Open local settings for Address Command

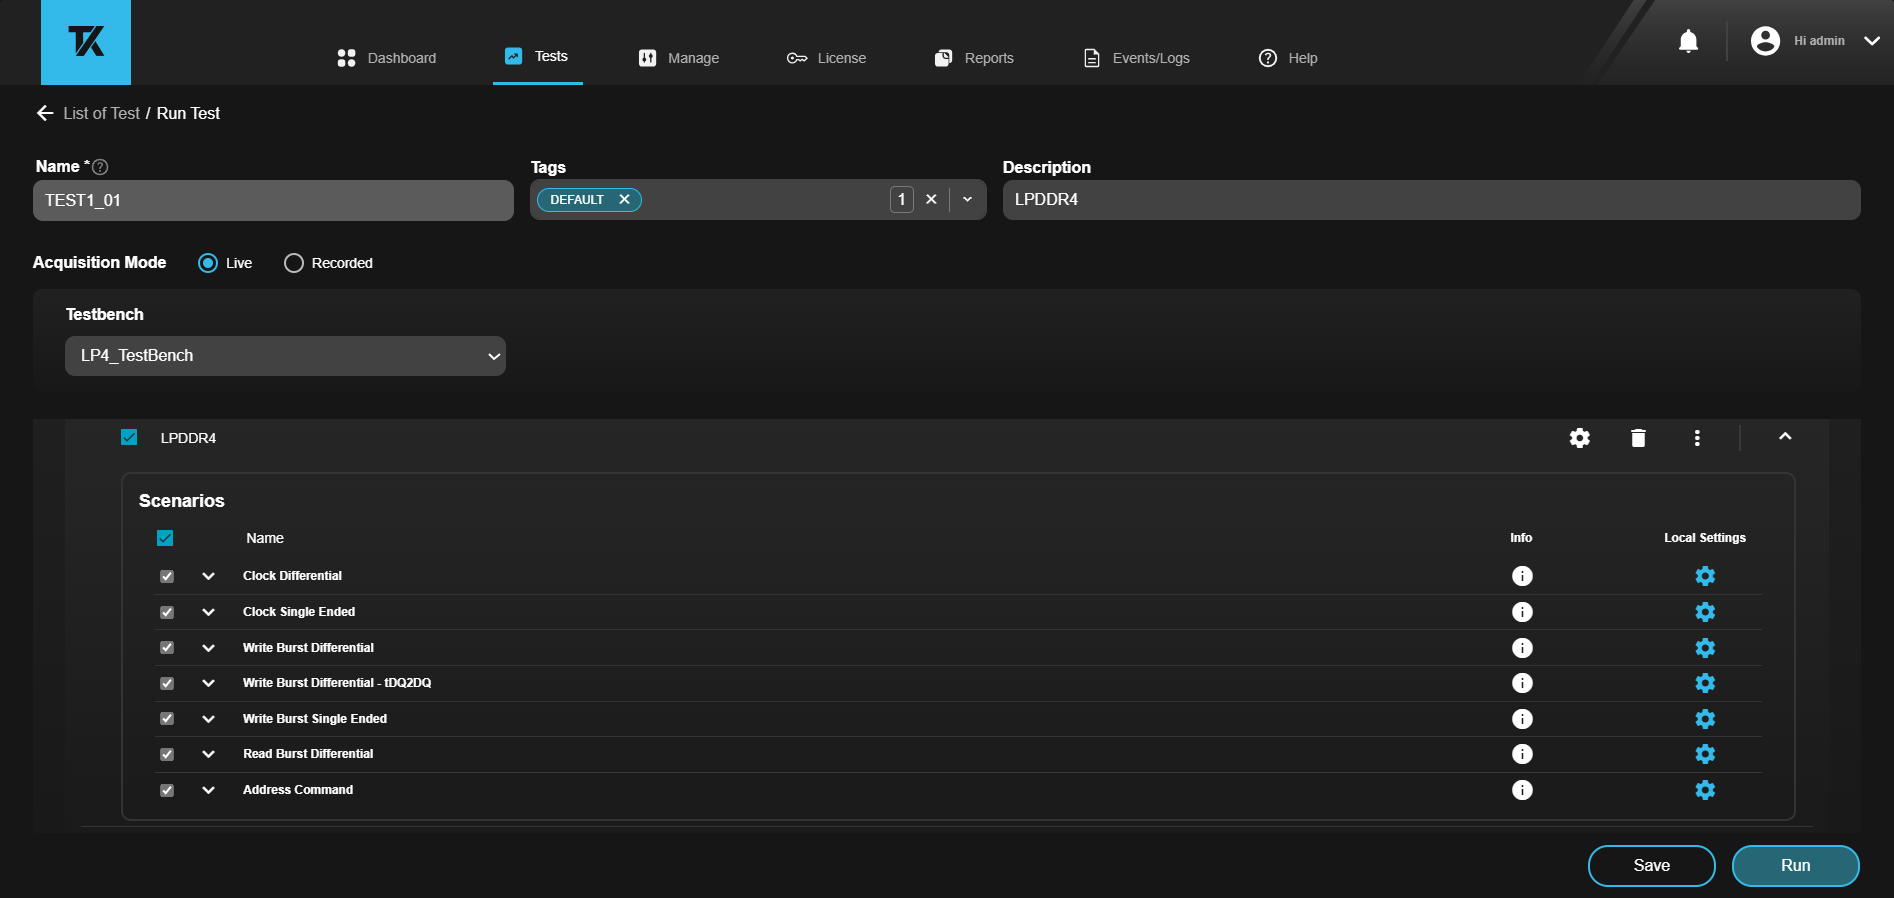pyautogui.click(x=1705, y=790)
